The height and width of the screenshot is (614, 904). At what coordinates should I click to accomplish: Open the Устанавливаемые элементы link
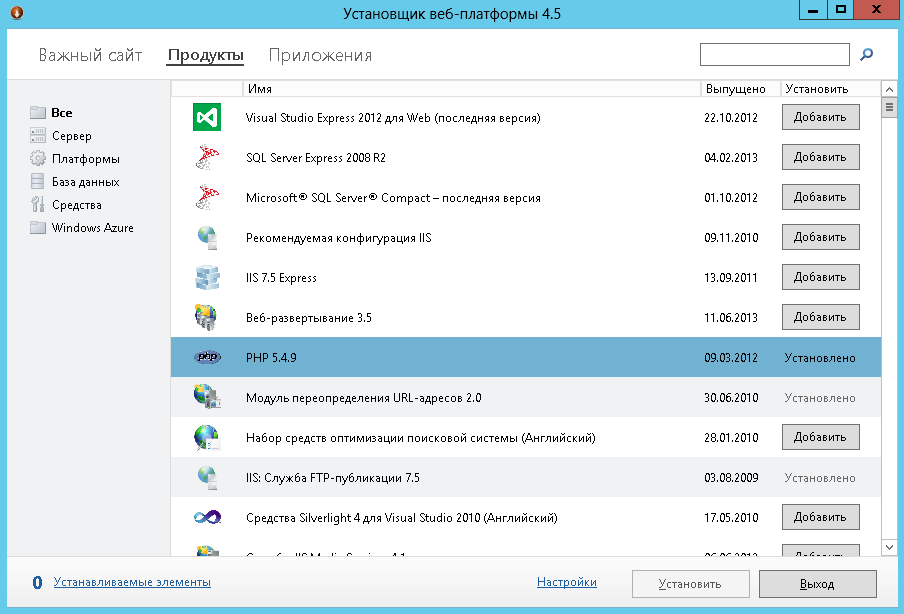132,582
